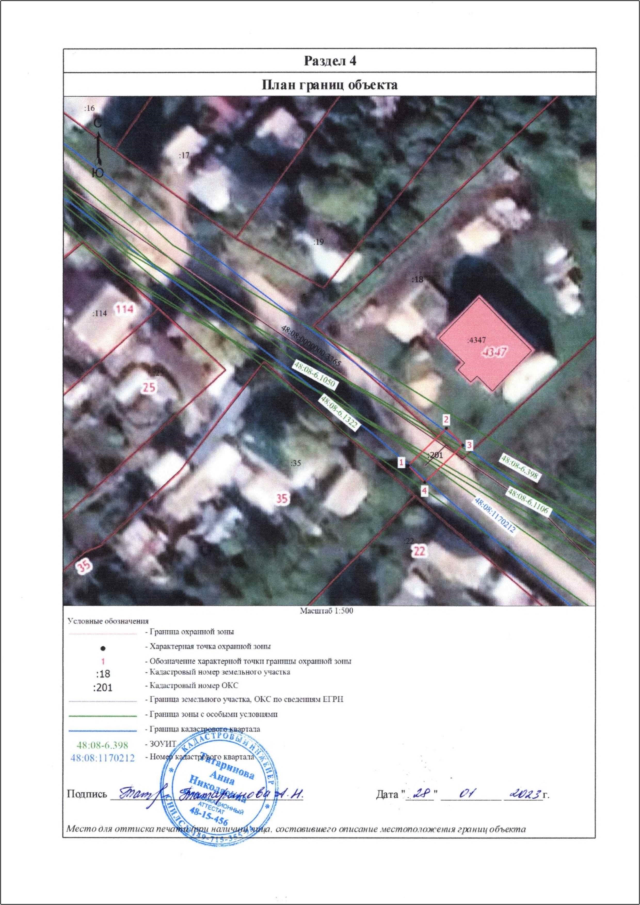Click boundary point marker 1

401,463
